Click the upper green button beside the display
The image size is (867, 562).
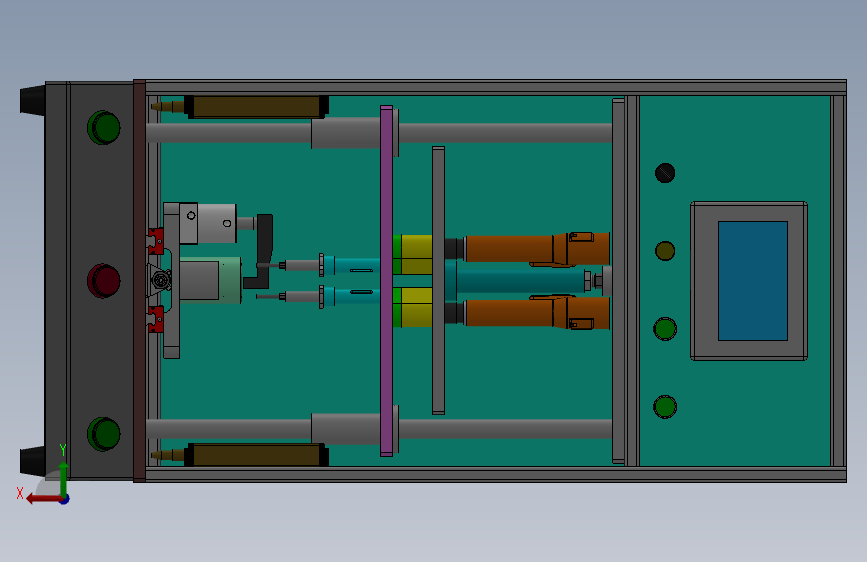665,329
